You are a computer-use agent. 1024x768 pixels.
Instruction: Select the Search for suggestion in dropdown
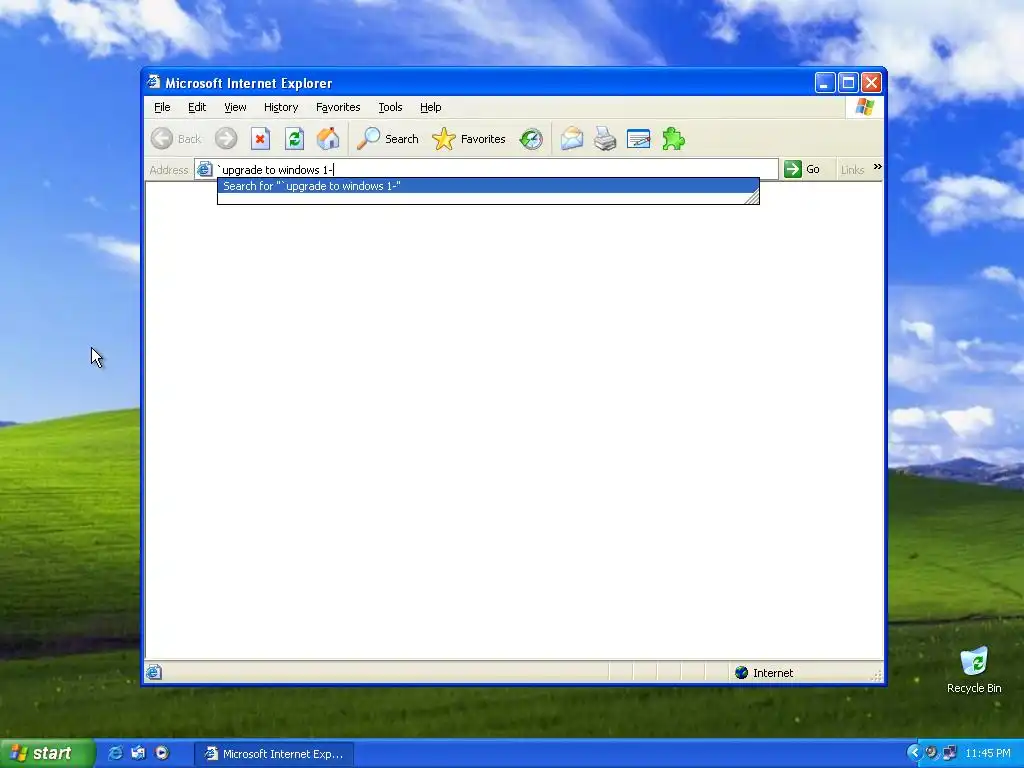pos(487,186)
